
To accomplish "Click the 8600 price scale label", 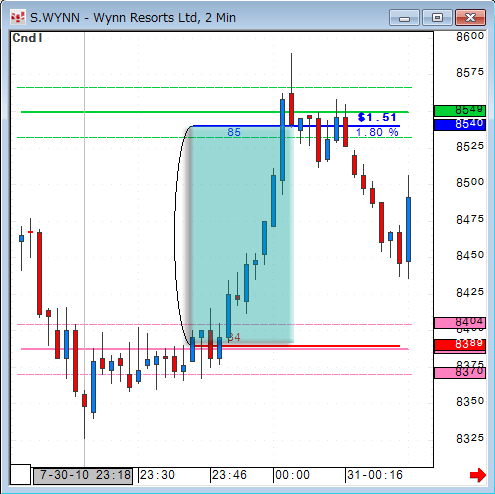I will 470,36.
